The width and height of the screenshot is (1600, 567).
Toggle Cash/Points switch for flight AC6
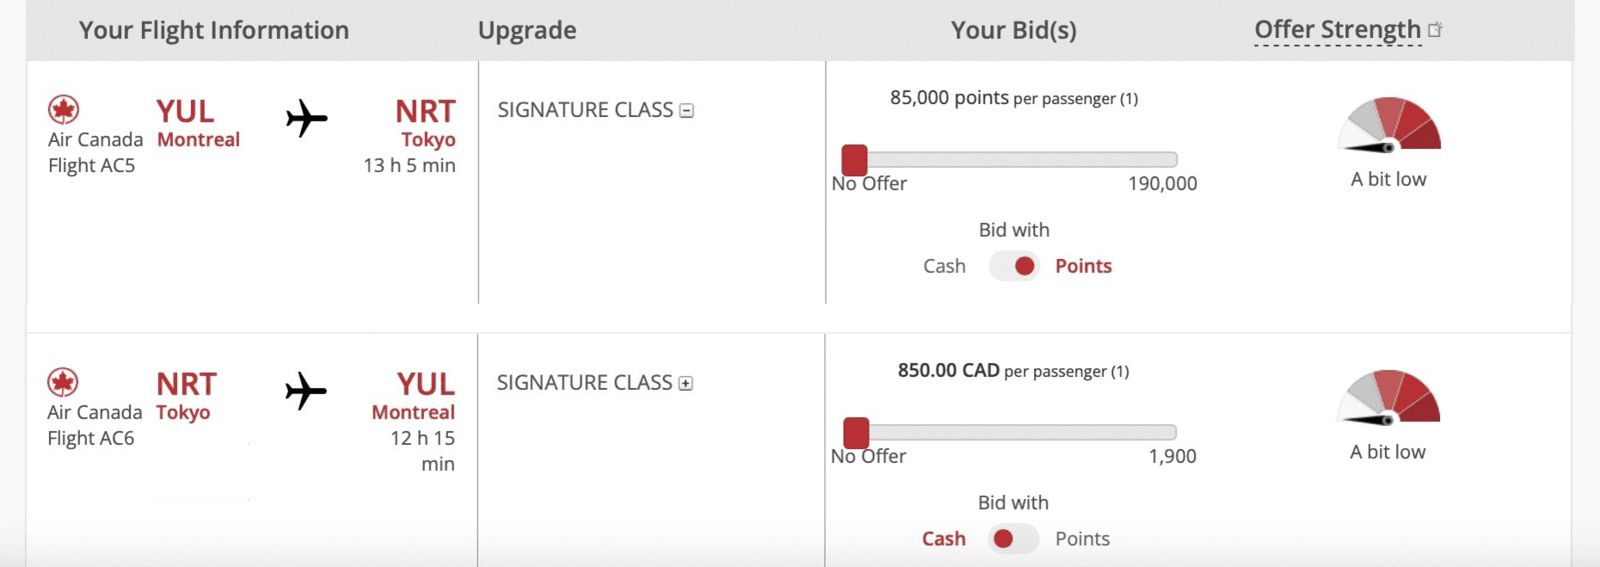click(x=1013, y=539)
